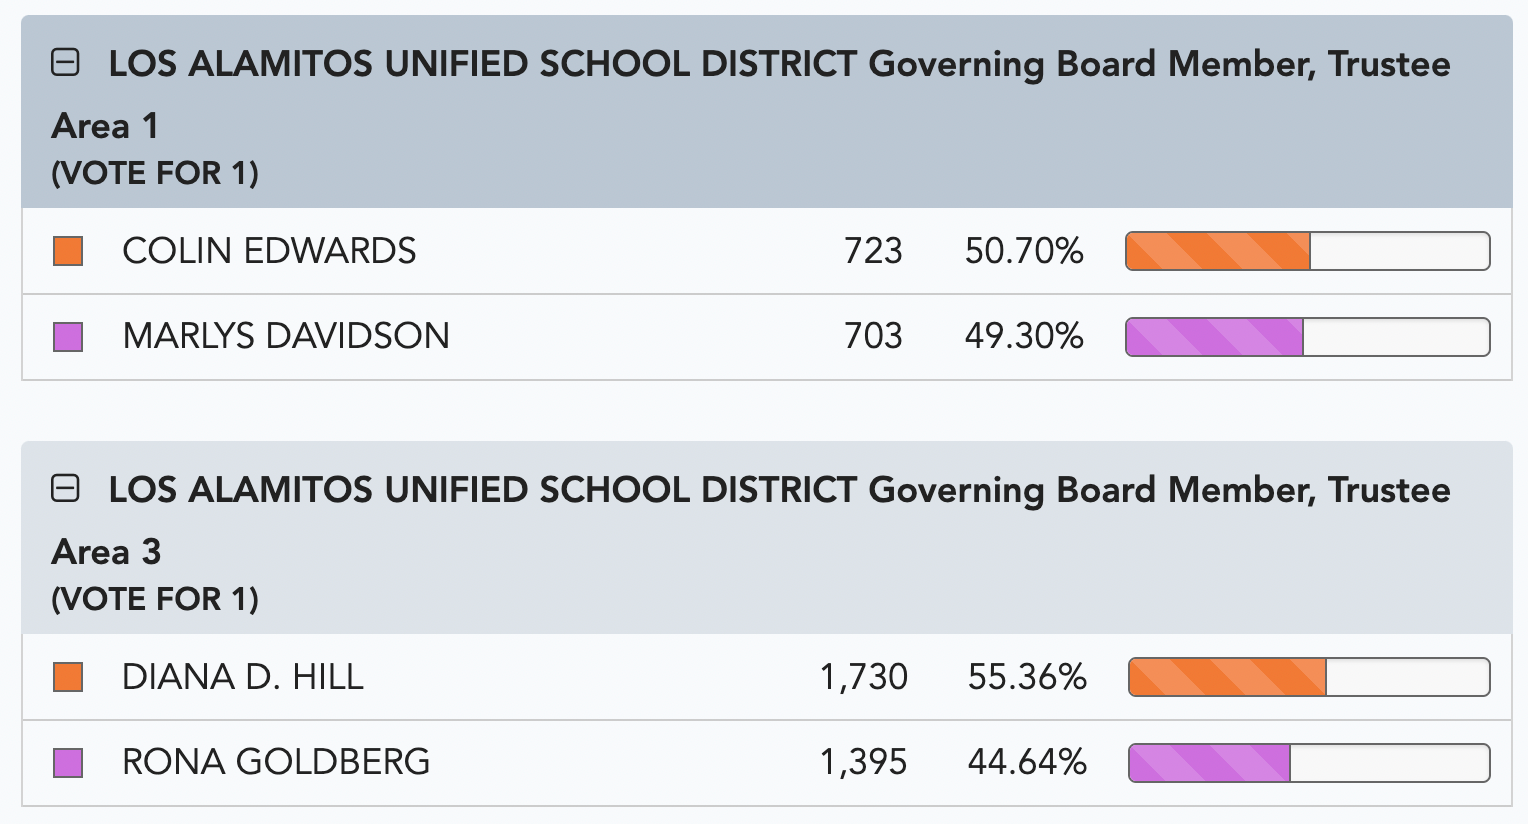Select the Rona Goldberg candidate name

pyautogui.click(x=276, y=762)
